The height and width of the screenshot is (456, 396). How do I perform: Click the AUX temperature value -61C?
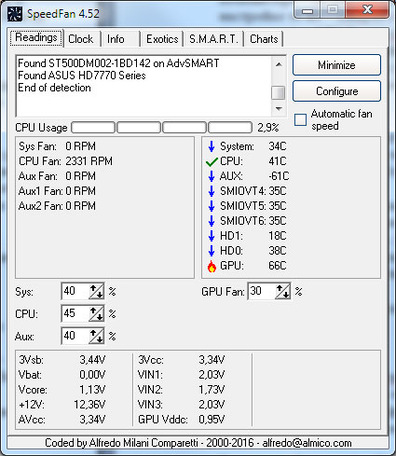(279, 176)
